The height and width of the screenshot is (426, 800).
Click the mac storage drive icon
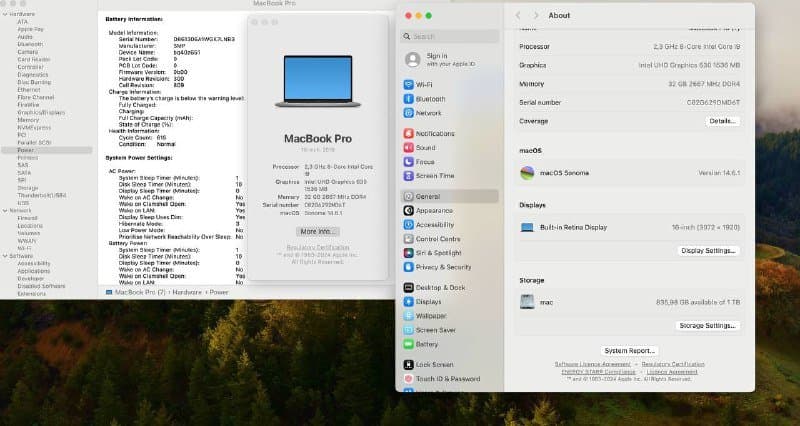[527, 302]
